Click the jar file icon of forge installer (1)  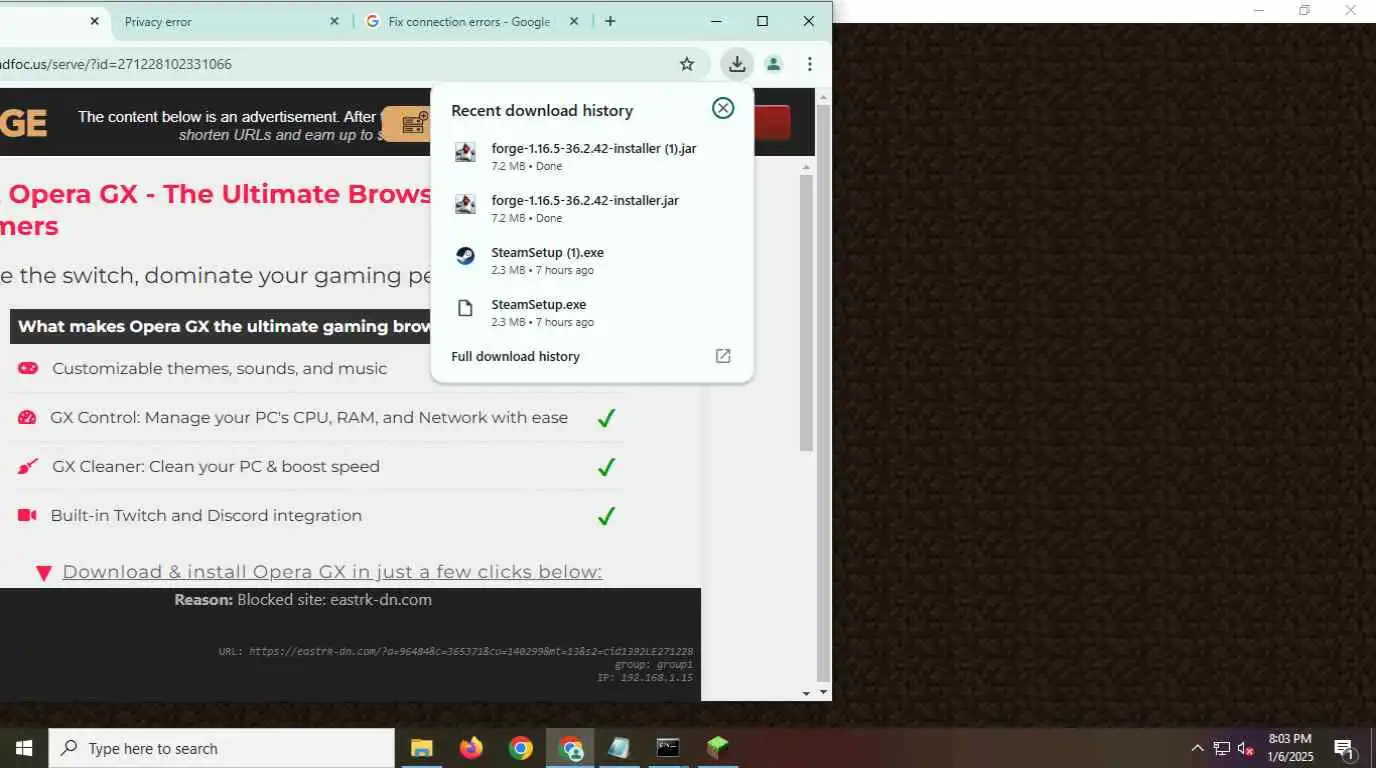[465, 152]
